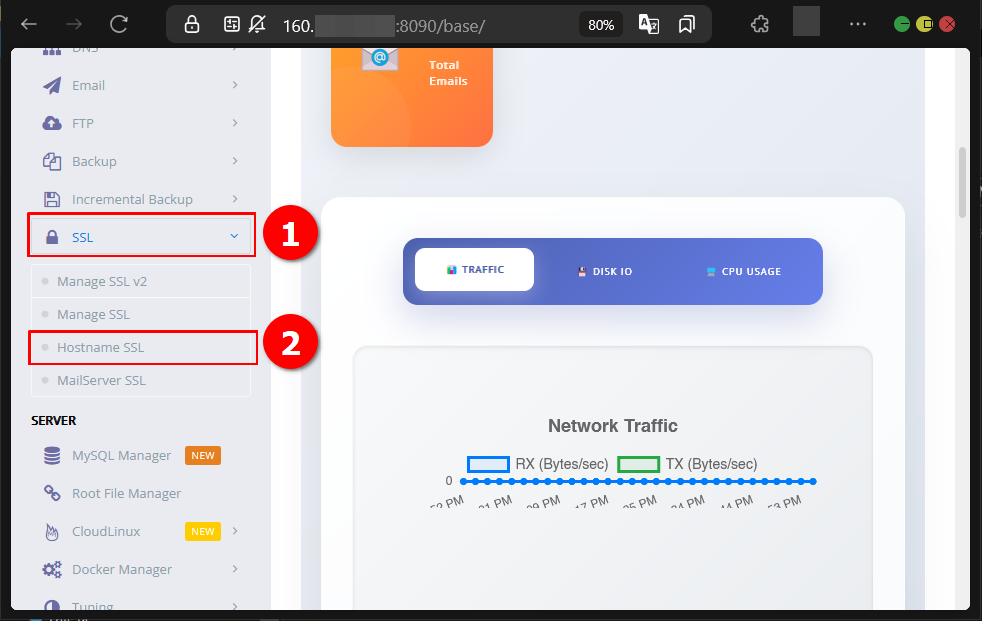Open Hostname SSL submenu item
This screenshot has width=982, height=621.
click(x=141, y=347)
